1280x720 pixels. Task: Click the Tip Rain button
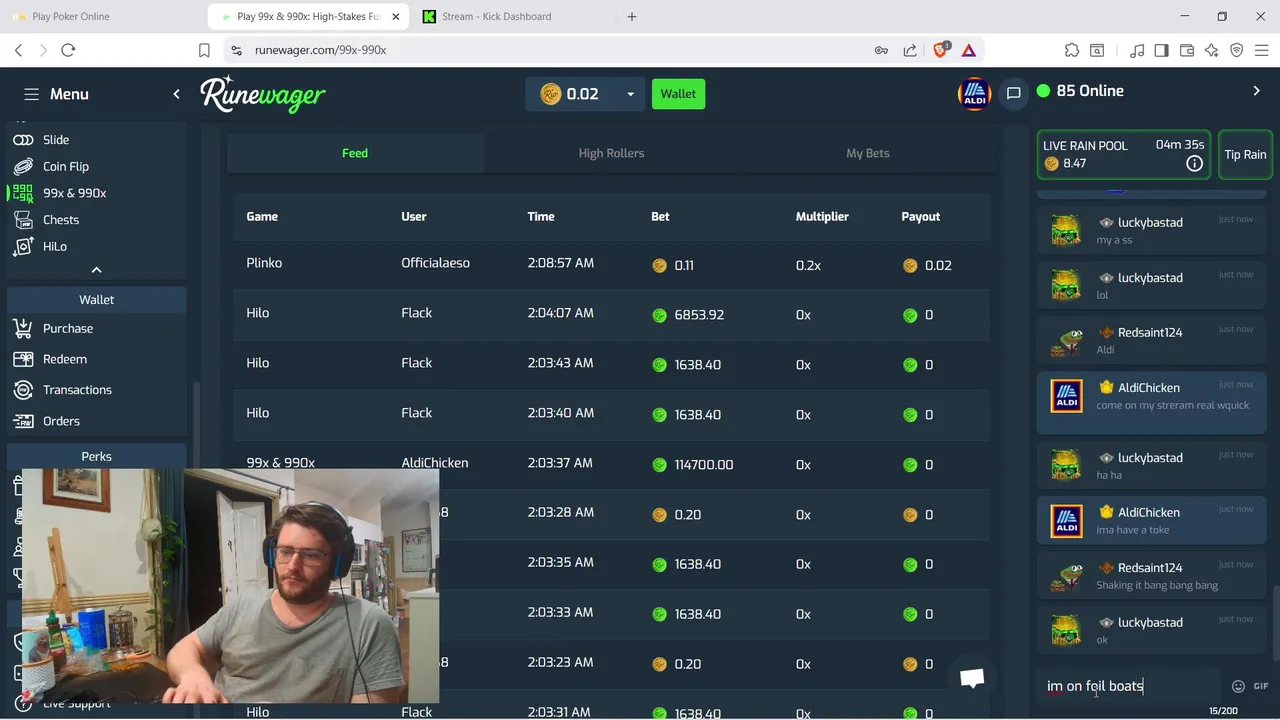1245,155
